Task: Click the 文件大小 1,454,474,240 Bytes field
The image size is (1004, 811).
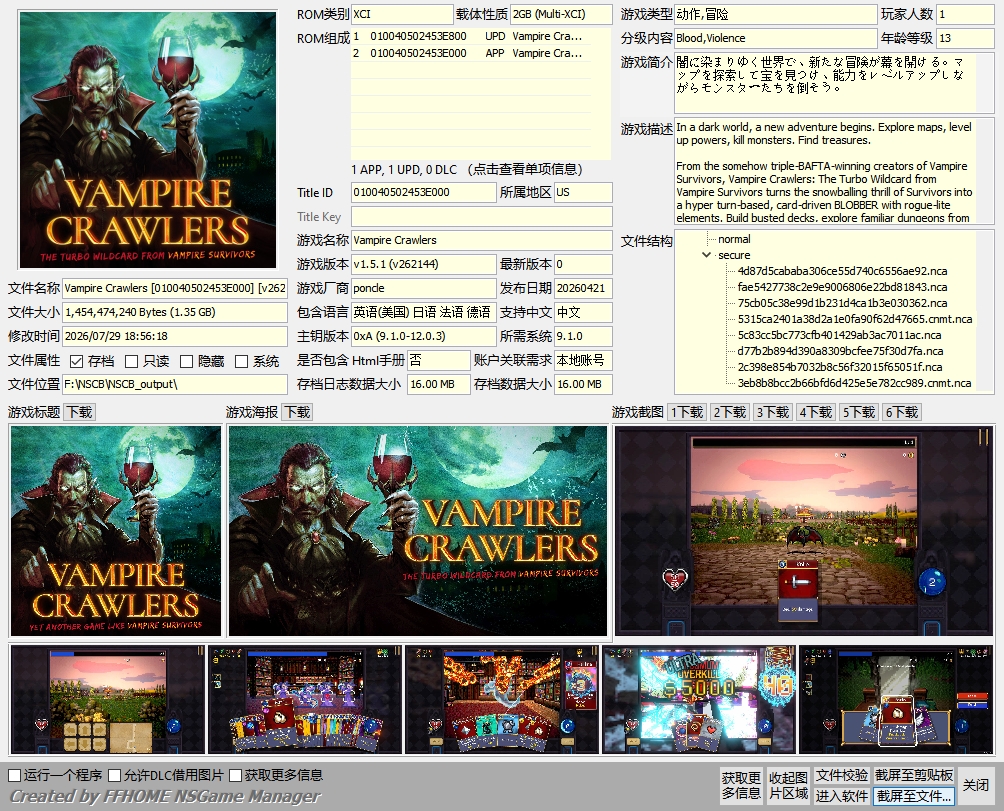Action: click(x=175, y=312)
